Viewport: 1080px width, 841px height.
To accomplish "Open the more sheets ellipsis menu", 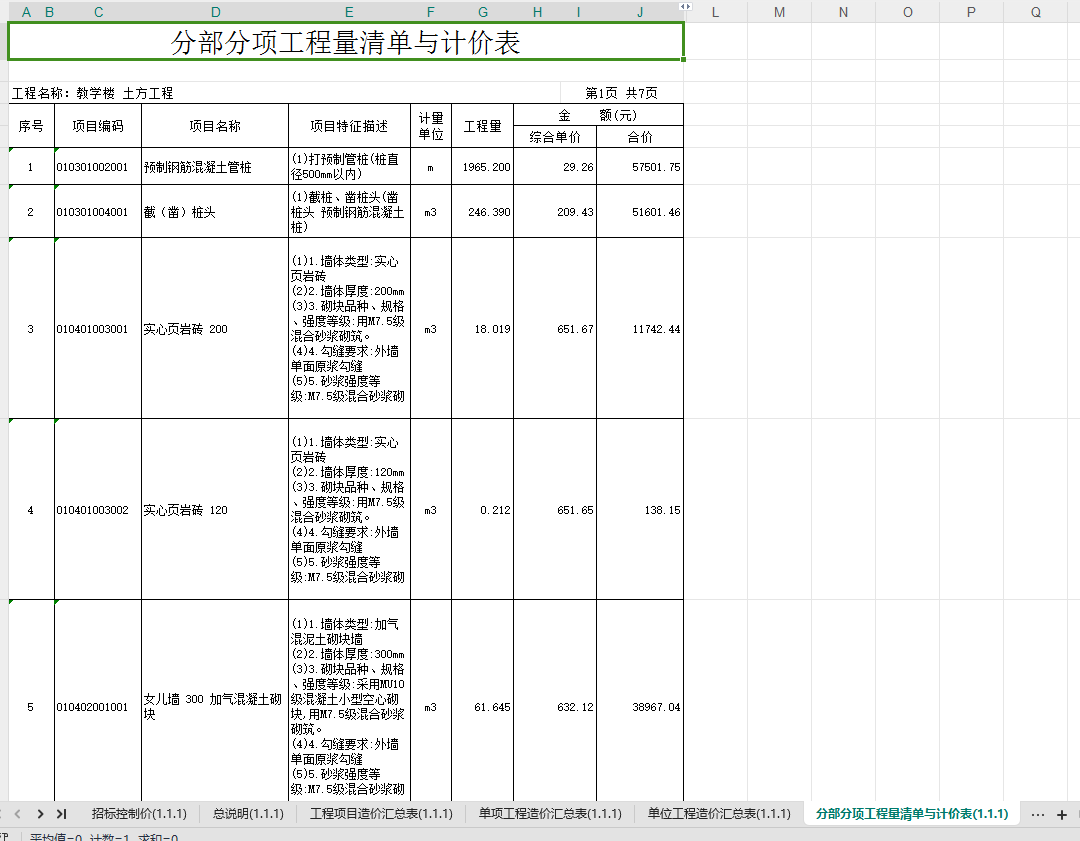I will point(1038,814).
